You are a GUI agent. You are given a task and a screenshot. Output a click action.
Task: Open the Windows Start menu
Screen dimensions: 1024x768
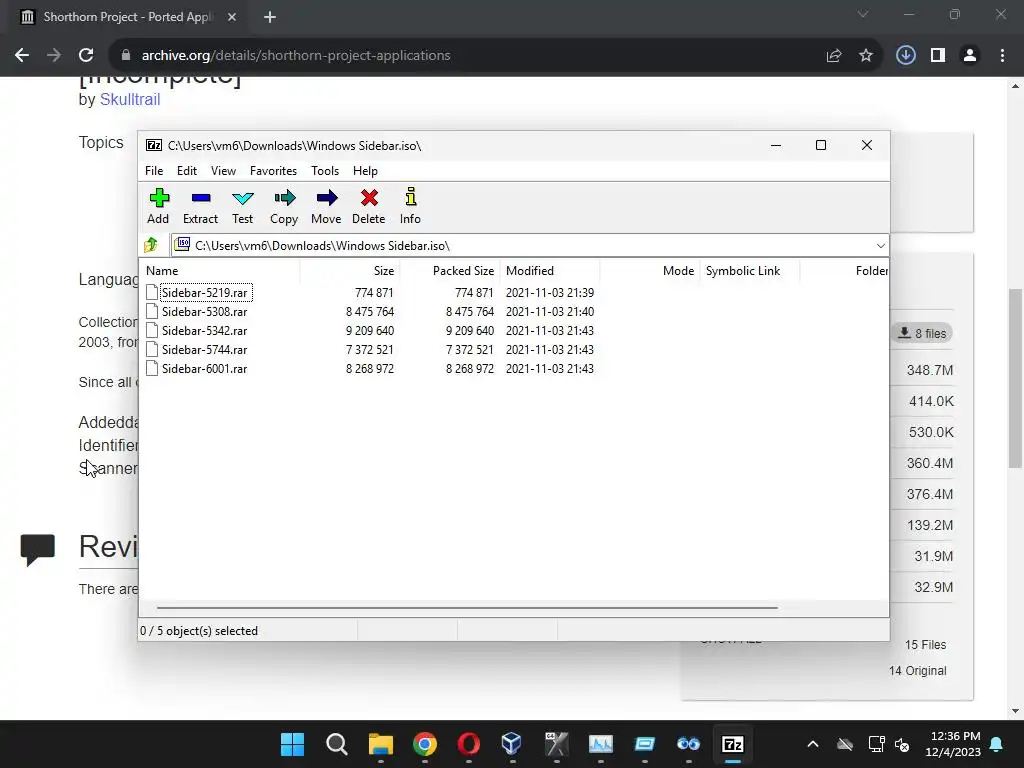click(293, 744)
